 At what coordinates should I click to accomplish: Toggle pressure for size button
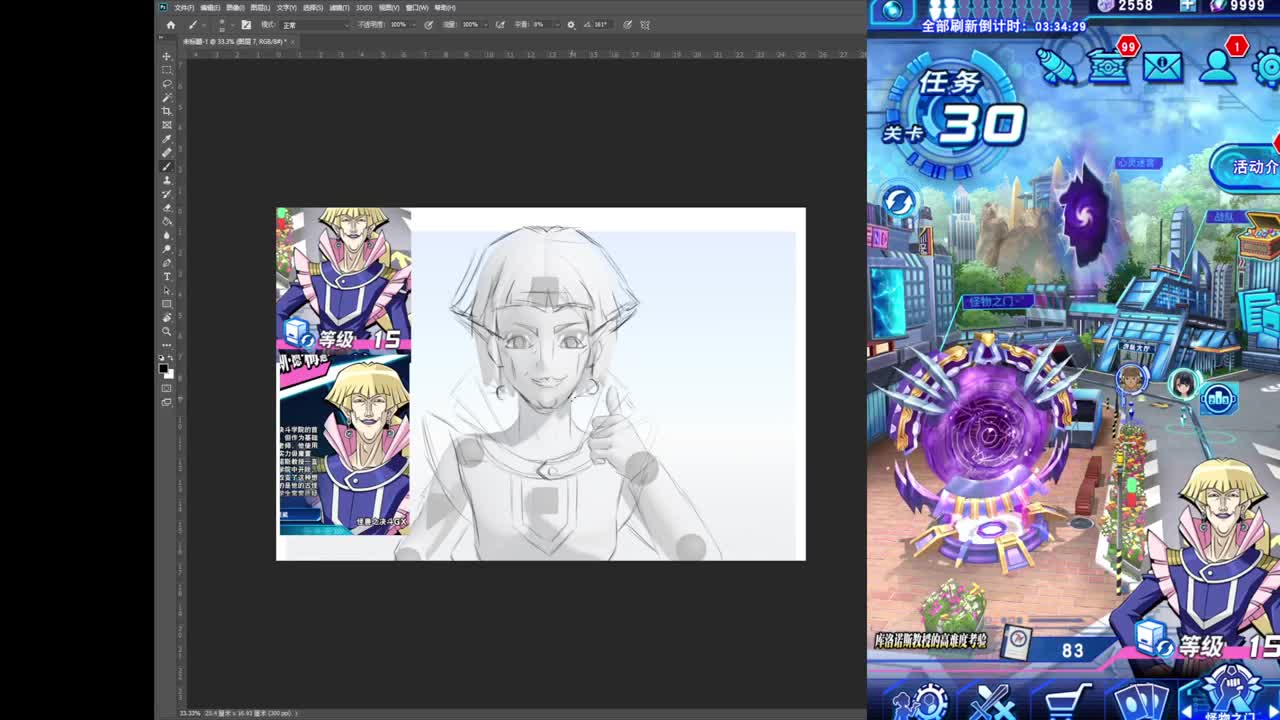click(x=627, y=25)
